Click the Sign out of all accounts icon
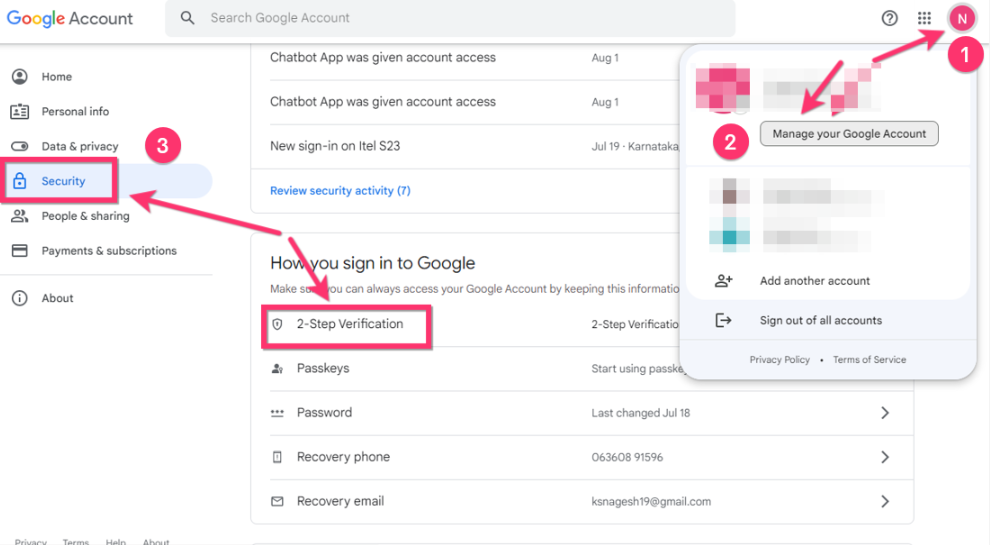Screen dimensions: 990x545 pyautogui.click(x=724, y=320)
